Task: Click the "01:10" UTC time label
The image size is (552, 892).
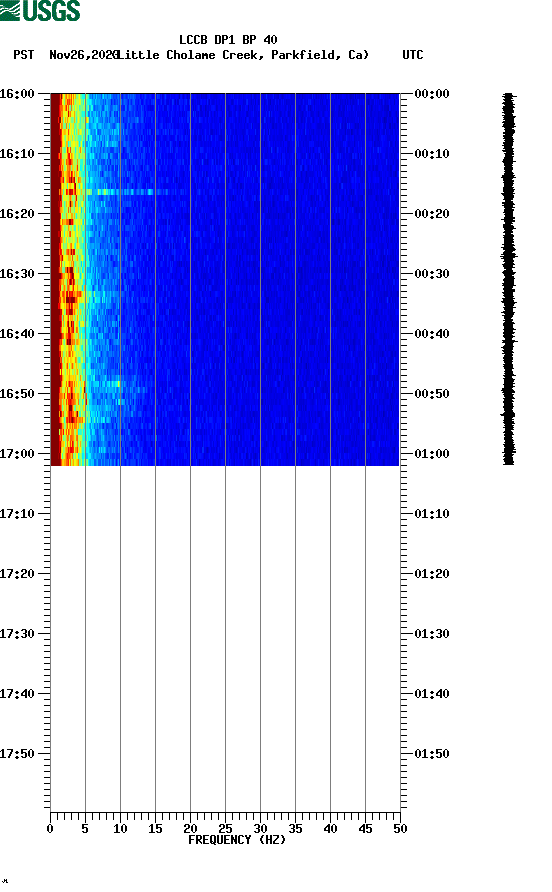Action: point(432,514)
